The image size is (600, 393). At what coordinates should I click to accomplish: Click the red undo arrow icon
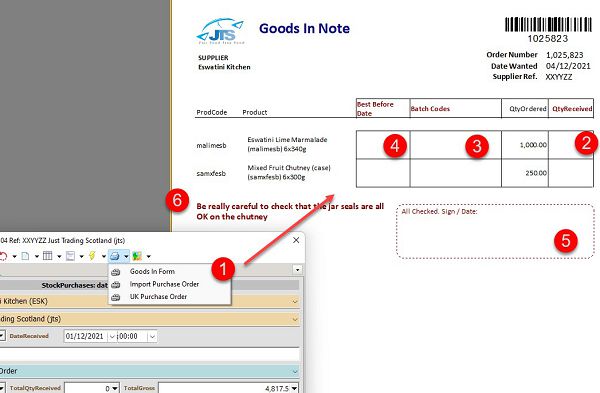tap(3, 256)
